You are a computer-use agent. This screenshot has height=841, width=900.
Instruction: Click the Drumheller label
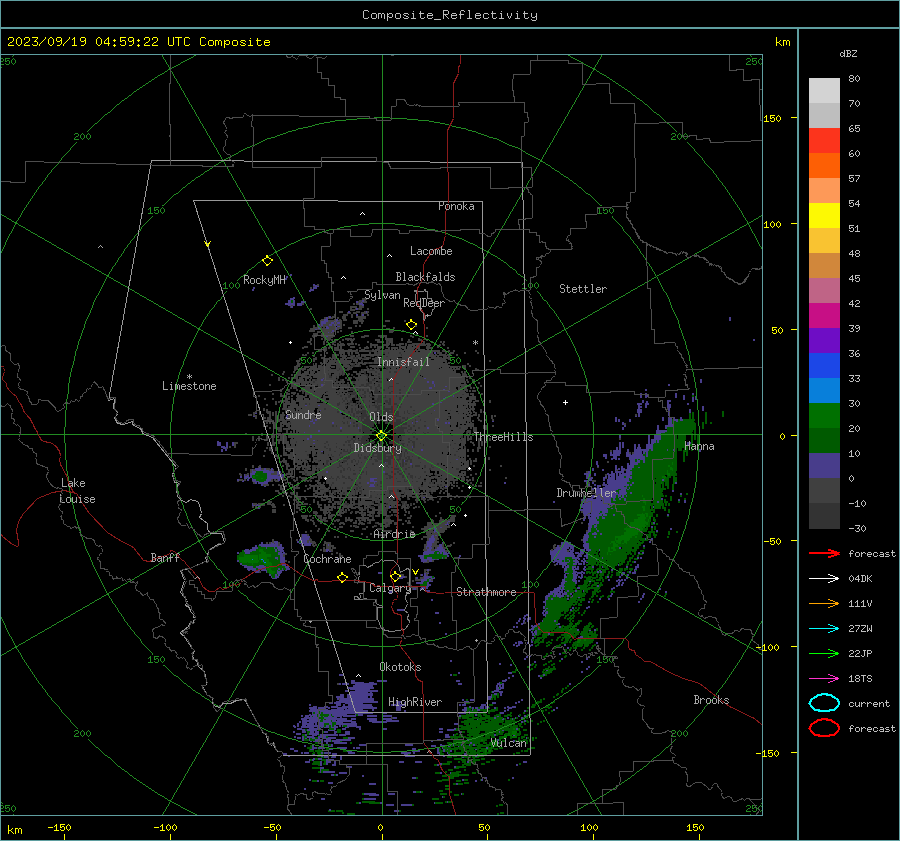(x=586, y=493)
